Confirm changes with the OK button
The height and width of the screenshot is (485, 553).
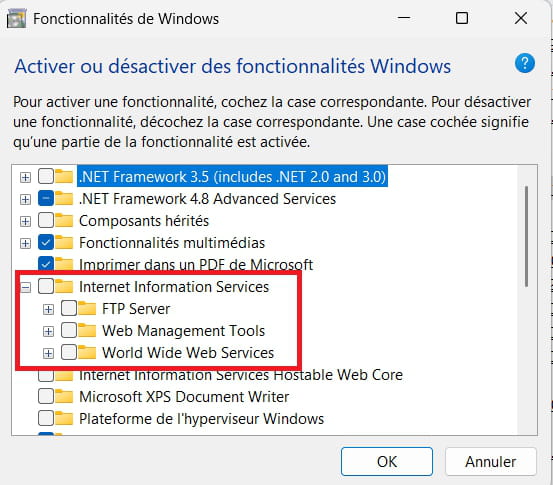click(387, 461)
